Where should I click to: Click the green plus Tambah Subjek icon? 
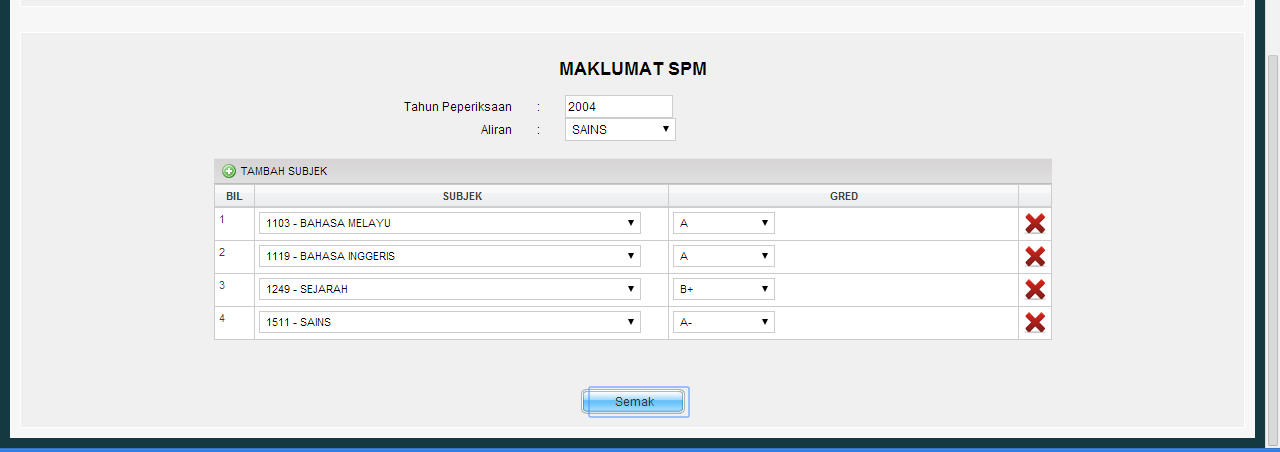229,171
